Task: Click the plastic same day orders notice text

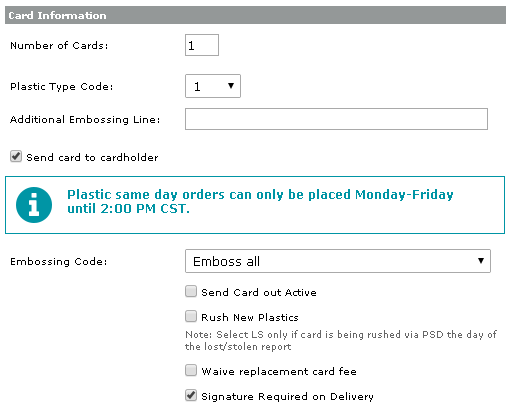Action: [260, 201]
